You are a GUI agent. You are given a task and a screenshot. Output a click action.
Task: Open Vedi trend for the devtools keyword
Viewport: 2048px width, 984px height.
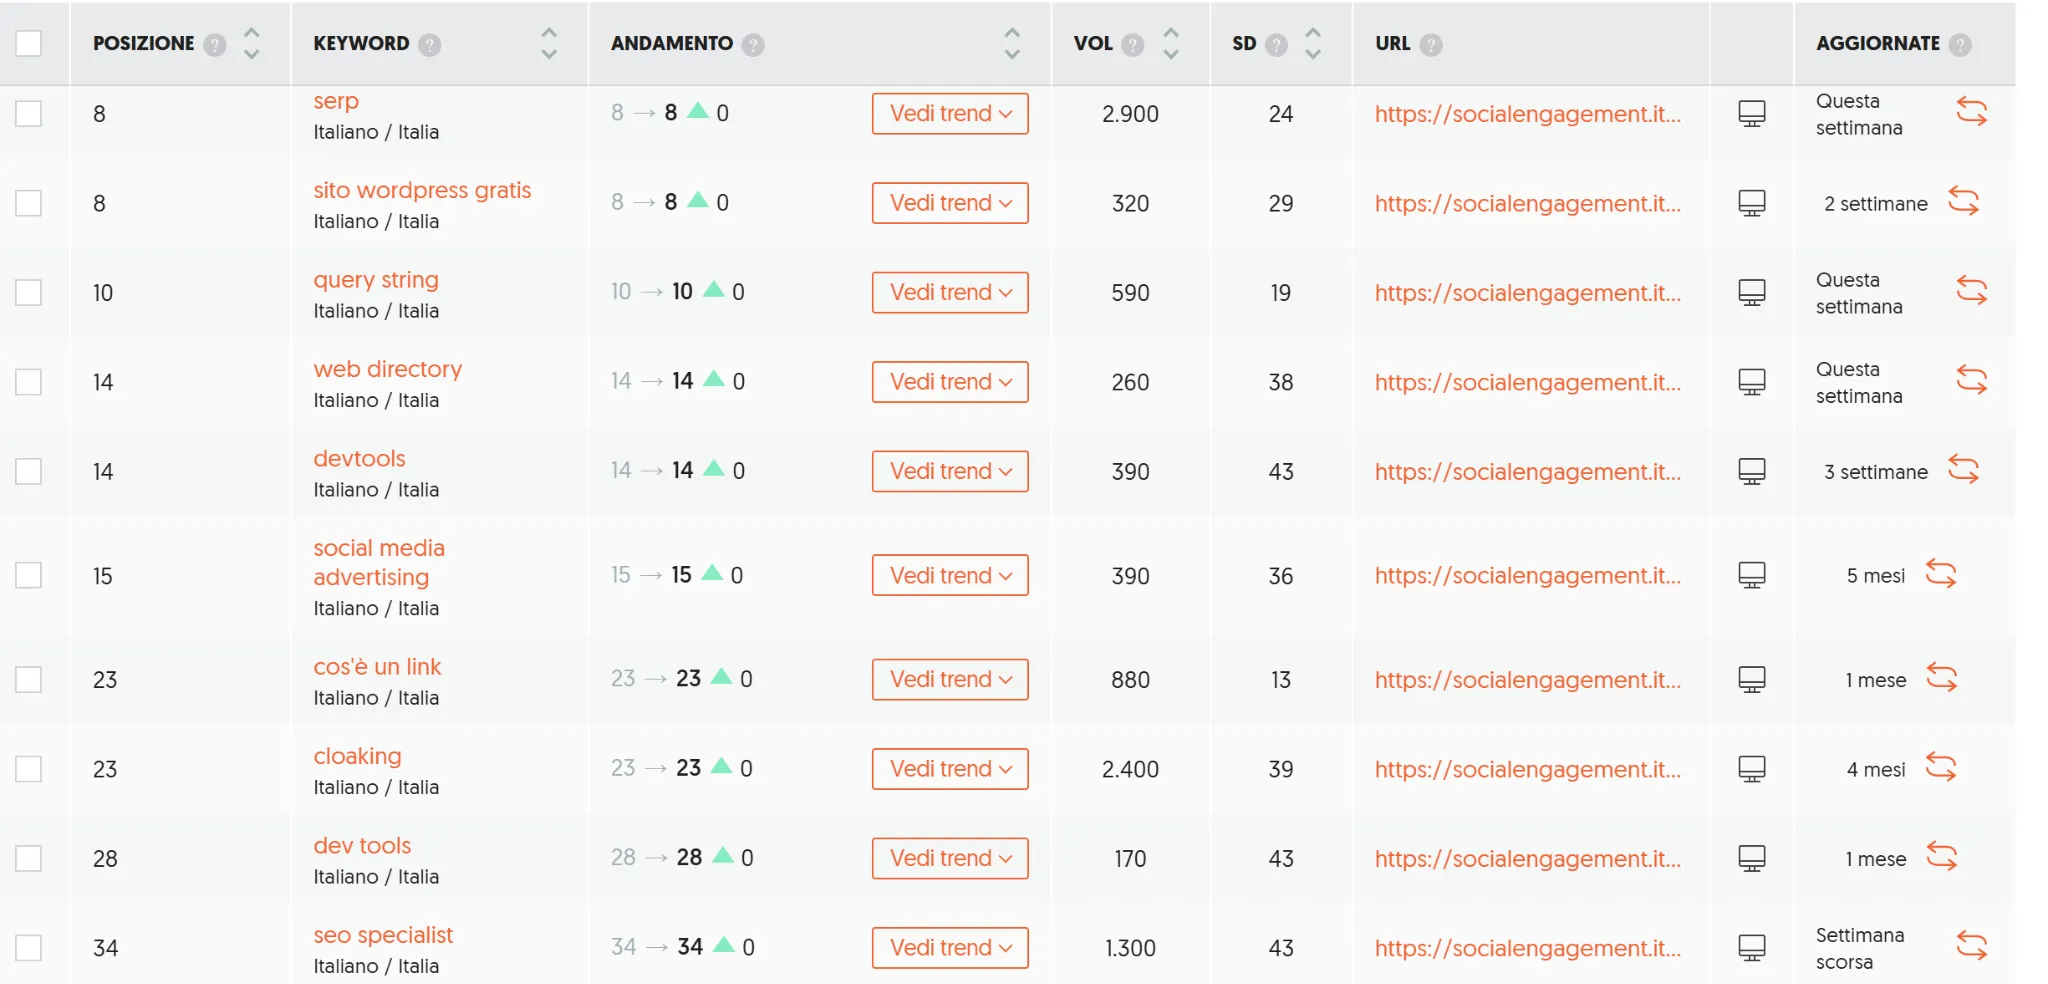[949, 470]
